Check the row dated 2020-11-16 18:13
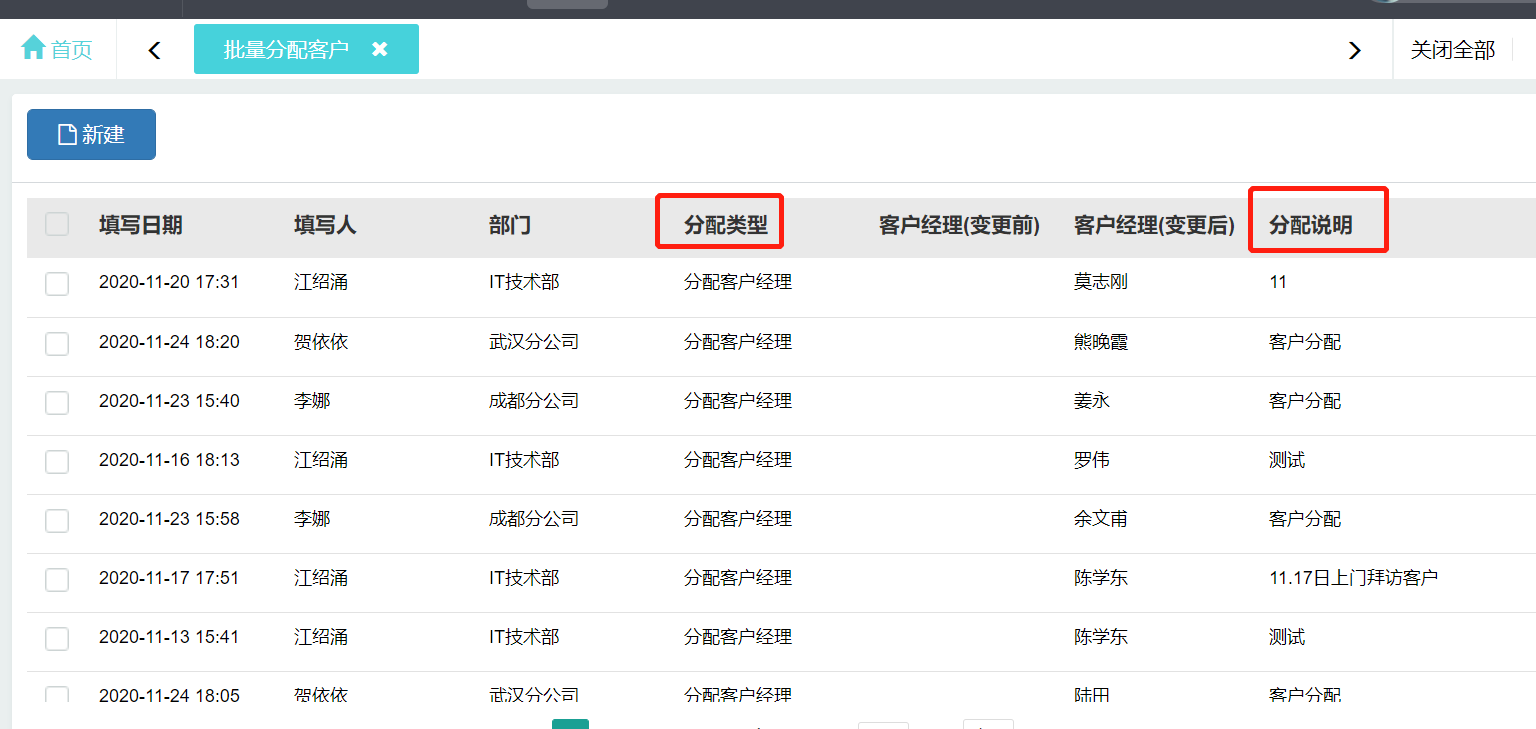 [57, 462]
